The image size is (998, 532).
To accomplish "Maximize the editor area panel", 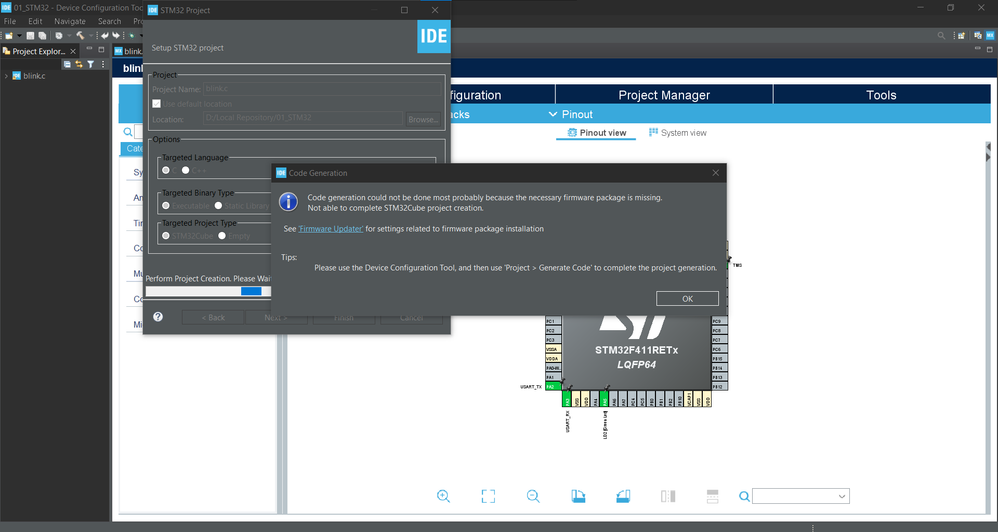I will pyautogui.click(x=990, y=50).
